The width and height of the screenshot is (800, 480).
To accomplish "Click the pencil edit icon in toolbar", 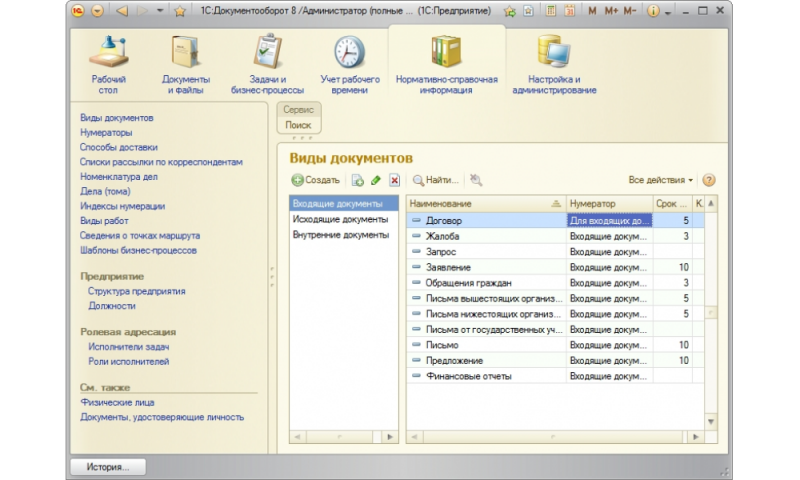I will [376, 180].
